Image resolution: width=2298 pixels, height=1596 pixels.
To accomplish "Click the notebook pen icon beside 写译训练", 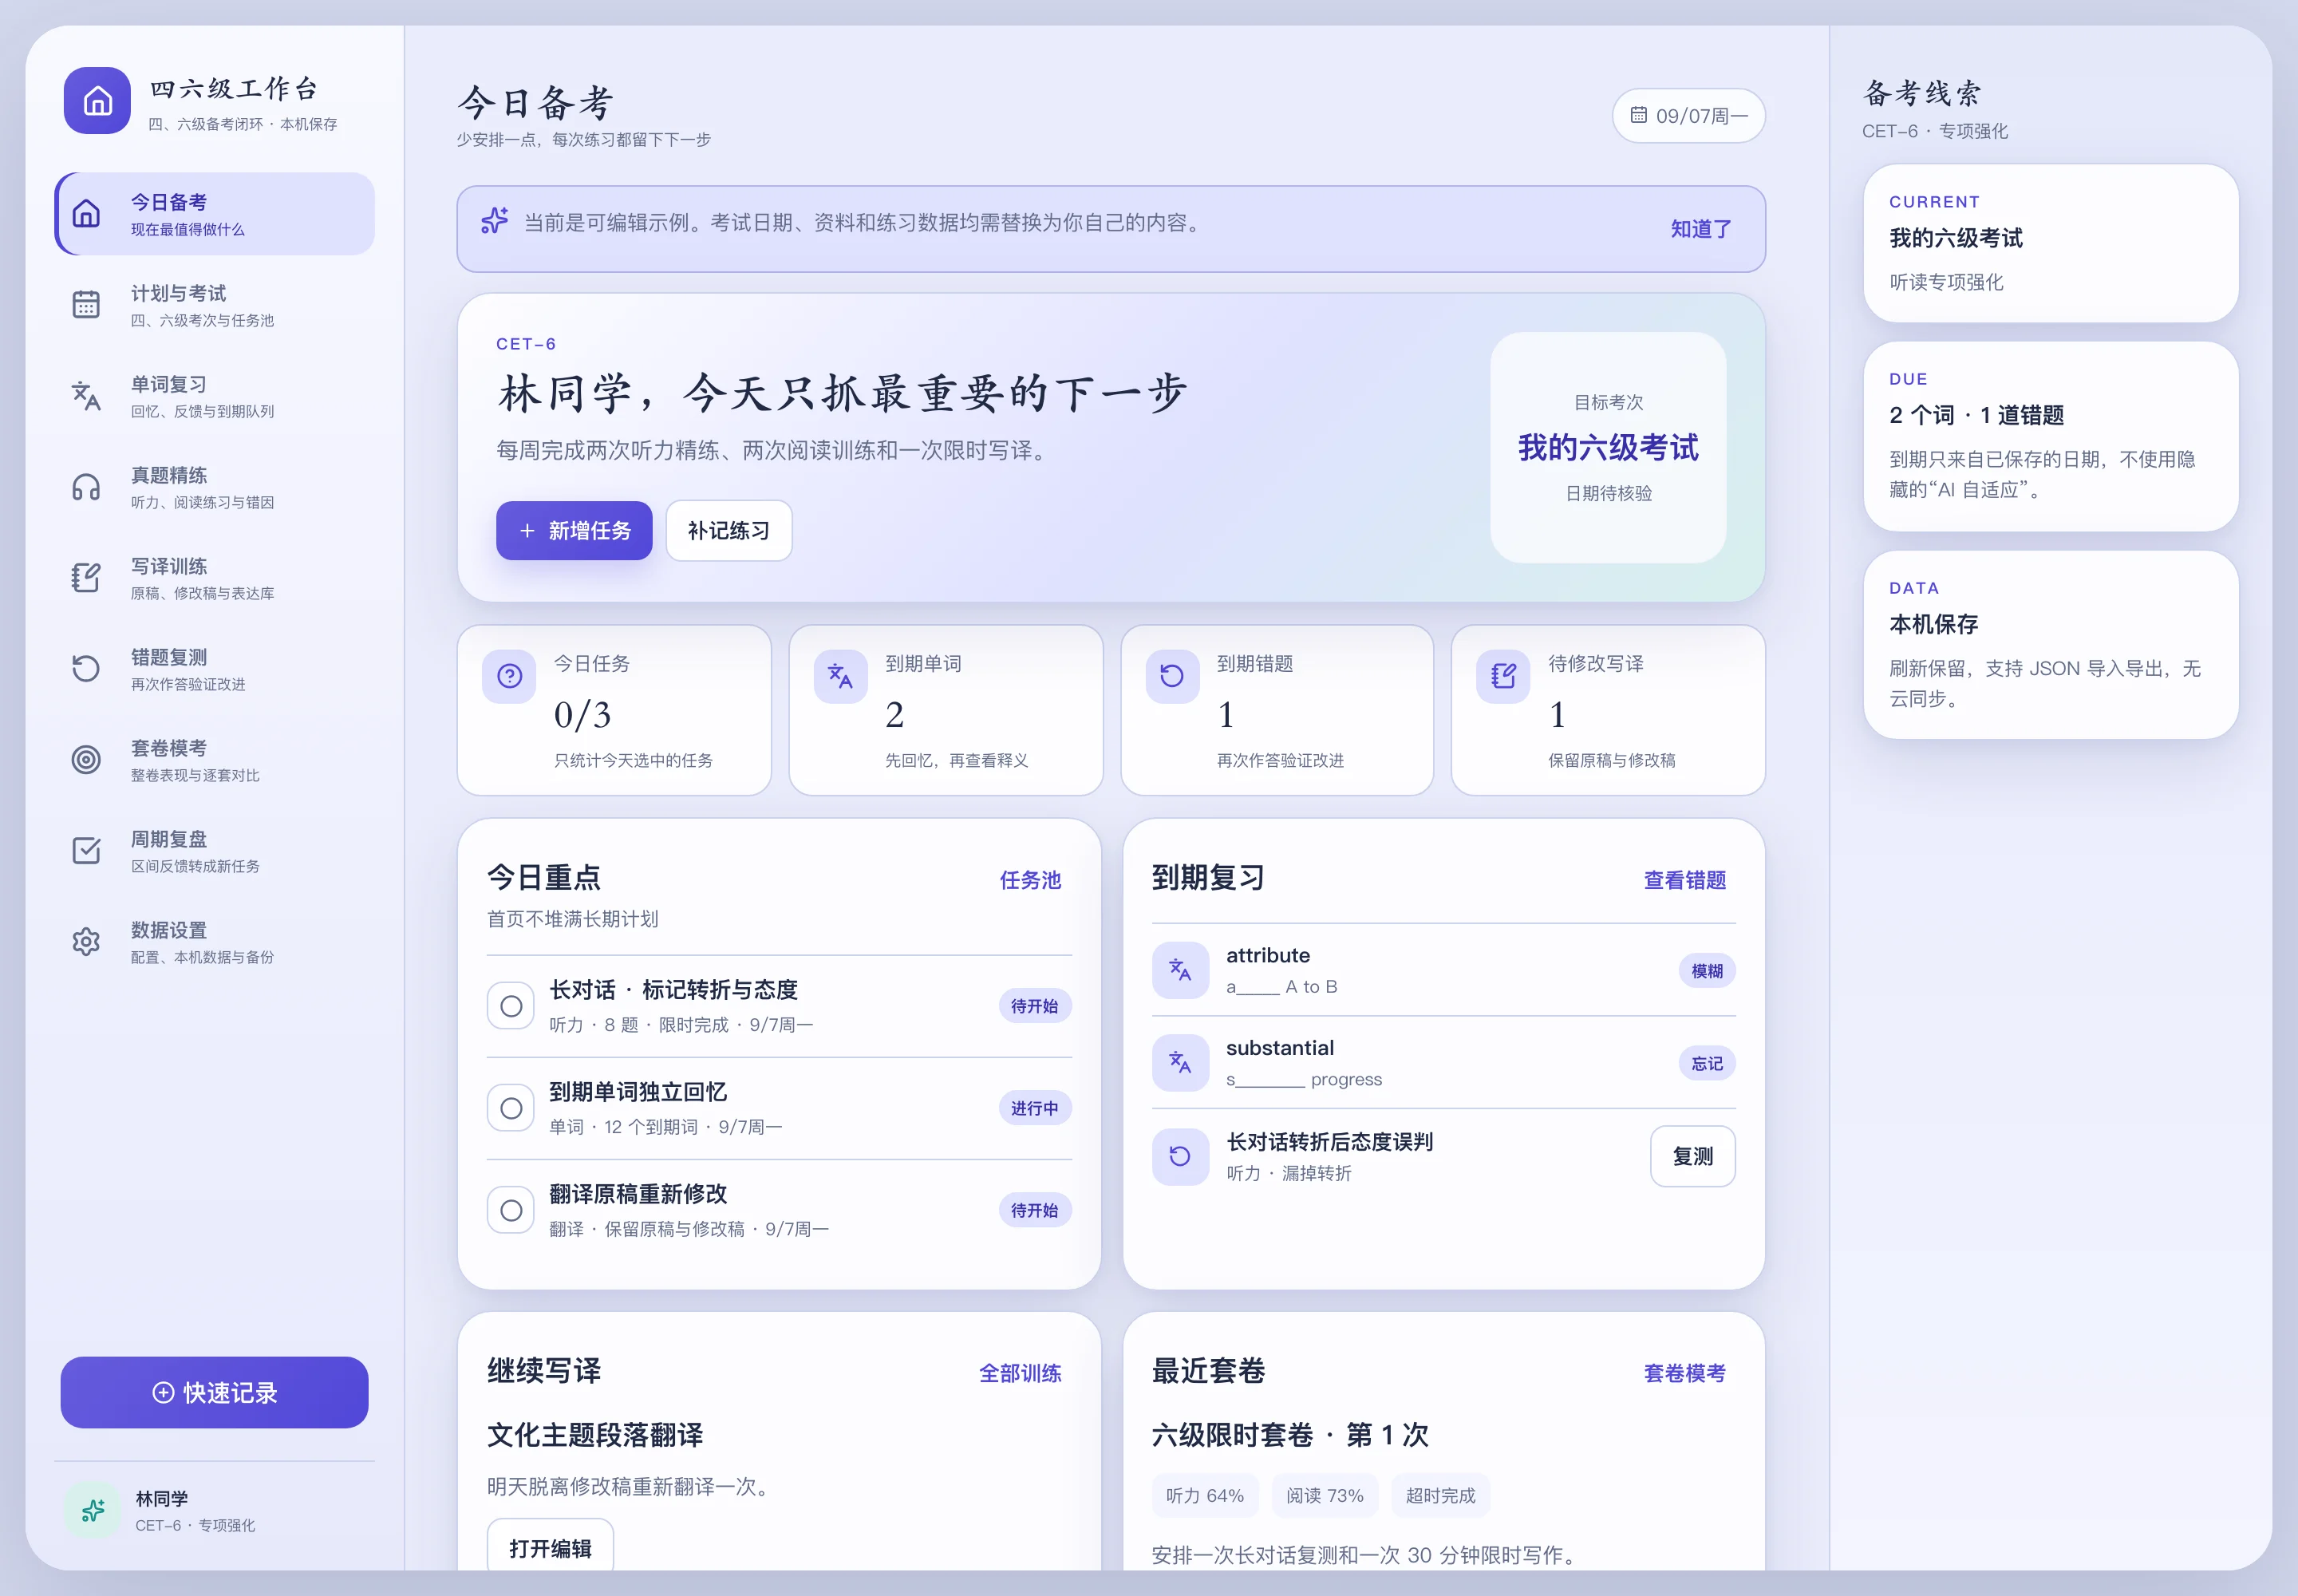I will click(87, 578).
